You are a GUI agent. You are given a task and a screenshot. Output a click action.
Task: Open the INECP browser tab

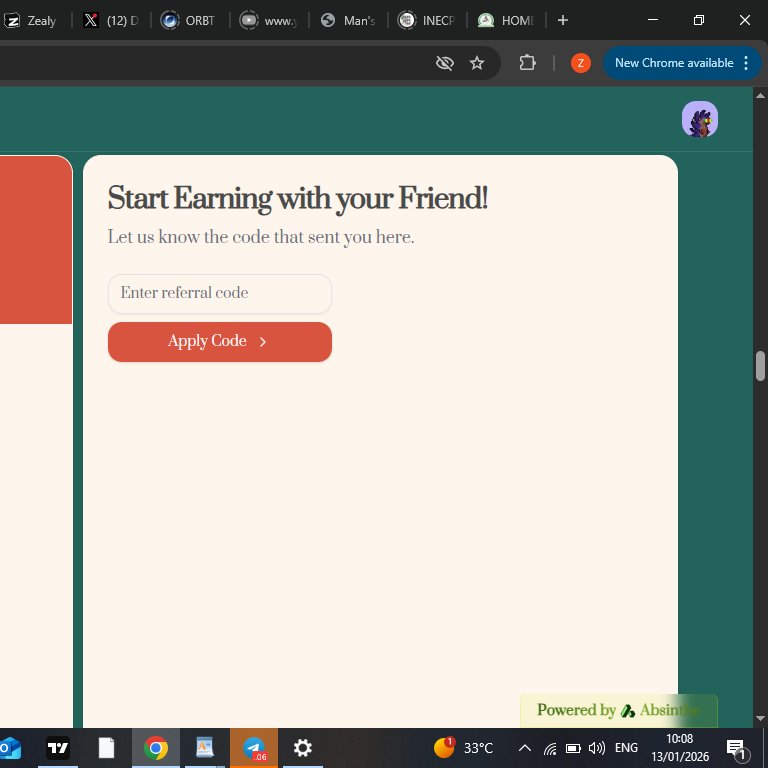click(427, 21)
